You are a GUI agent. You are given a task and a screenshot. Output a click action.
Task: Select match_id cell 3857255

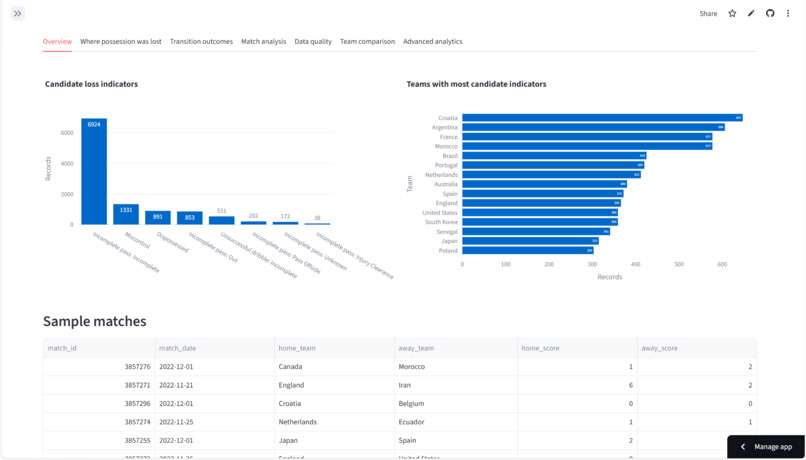[x=99, y=440]
